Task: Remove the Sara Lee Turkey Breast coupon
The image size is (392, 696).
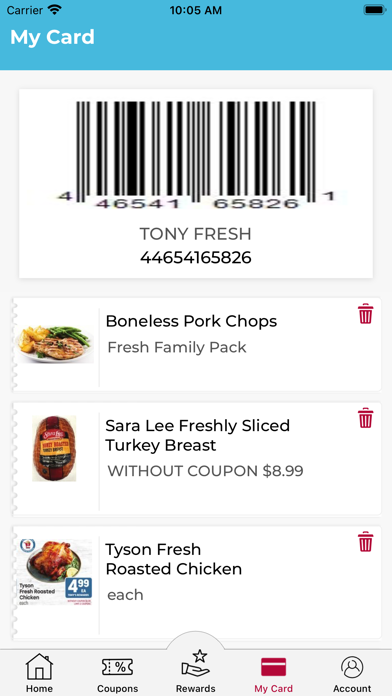Action: 365,418
